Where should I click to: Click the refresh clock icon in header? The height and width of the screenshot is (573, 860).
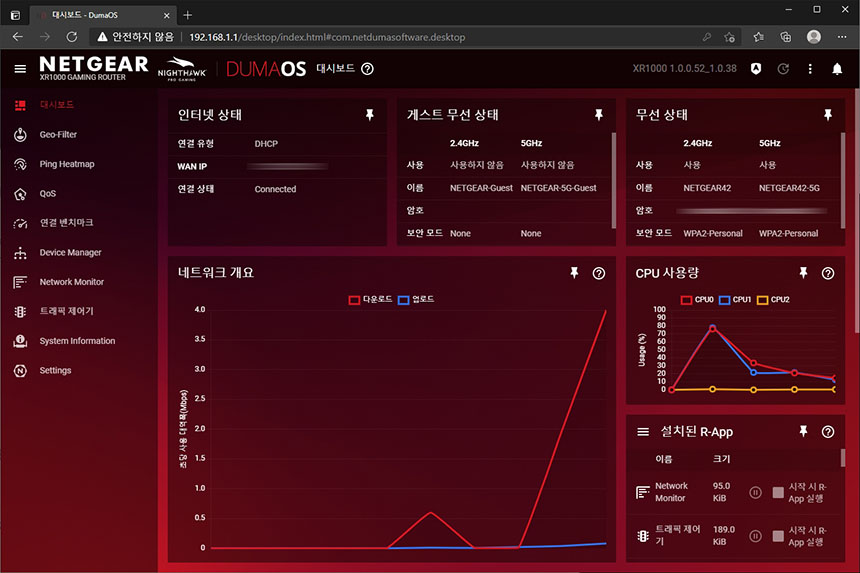point(783,69)
